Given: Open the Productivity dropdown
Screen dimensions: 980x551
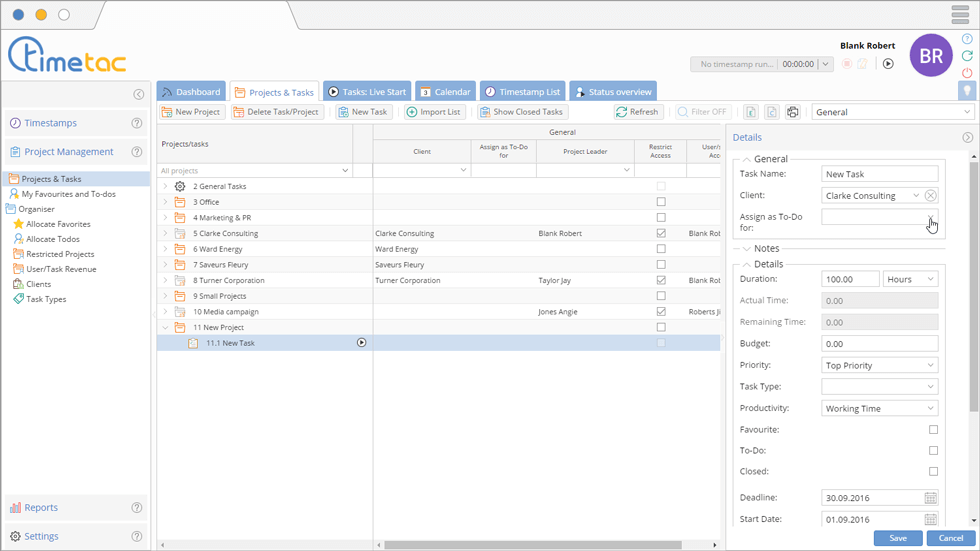Looking at the screenshot, I should [x=930, y=409].
